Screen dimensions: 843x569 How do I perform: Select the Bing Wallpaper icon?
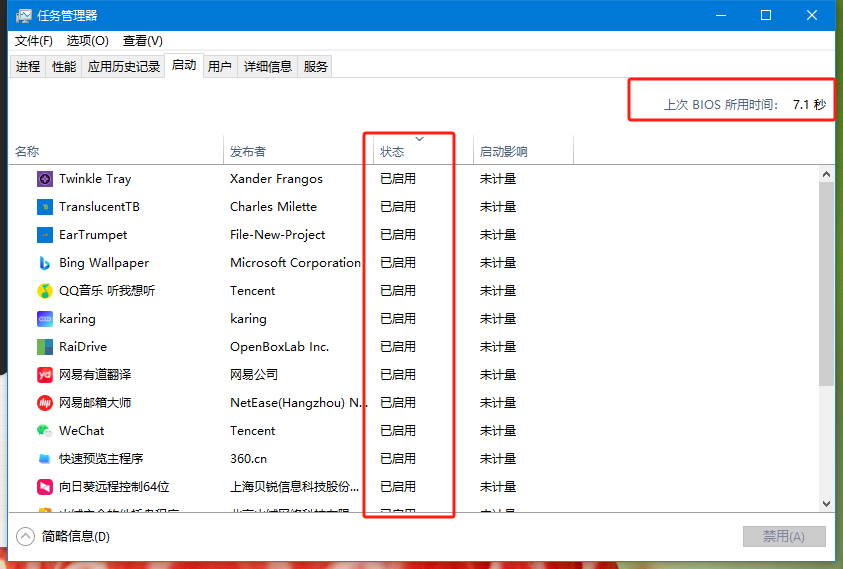coord(45,262)
